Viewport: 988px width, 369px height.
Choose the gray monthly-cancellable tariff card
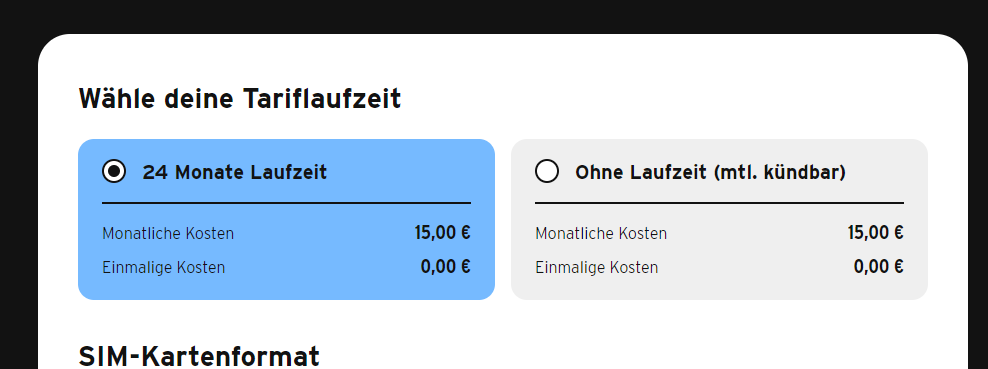coord(719,219)
